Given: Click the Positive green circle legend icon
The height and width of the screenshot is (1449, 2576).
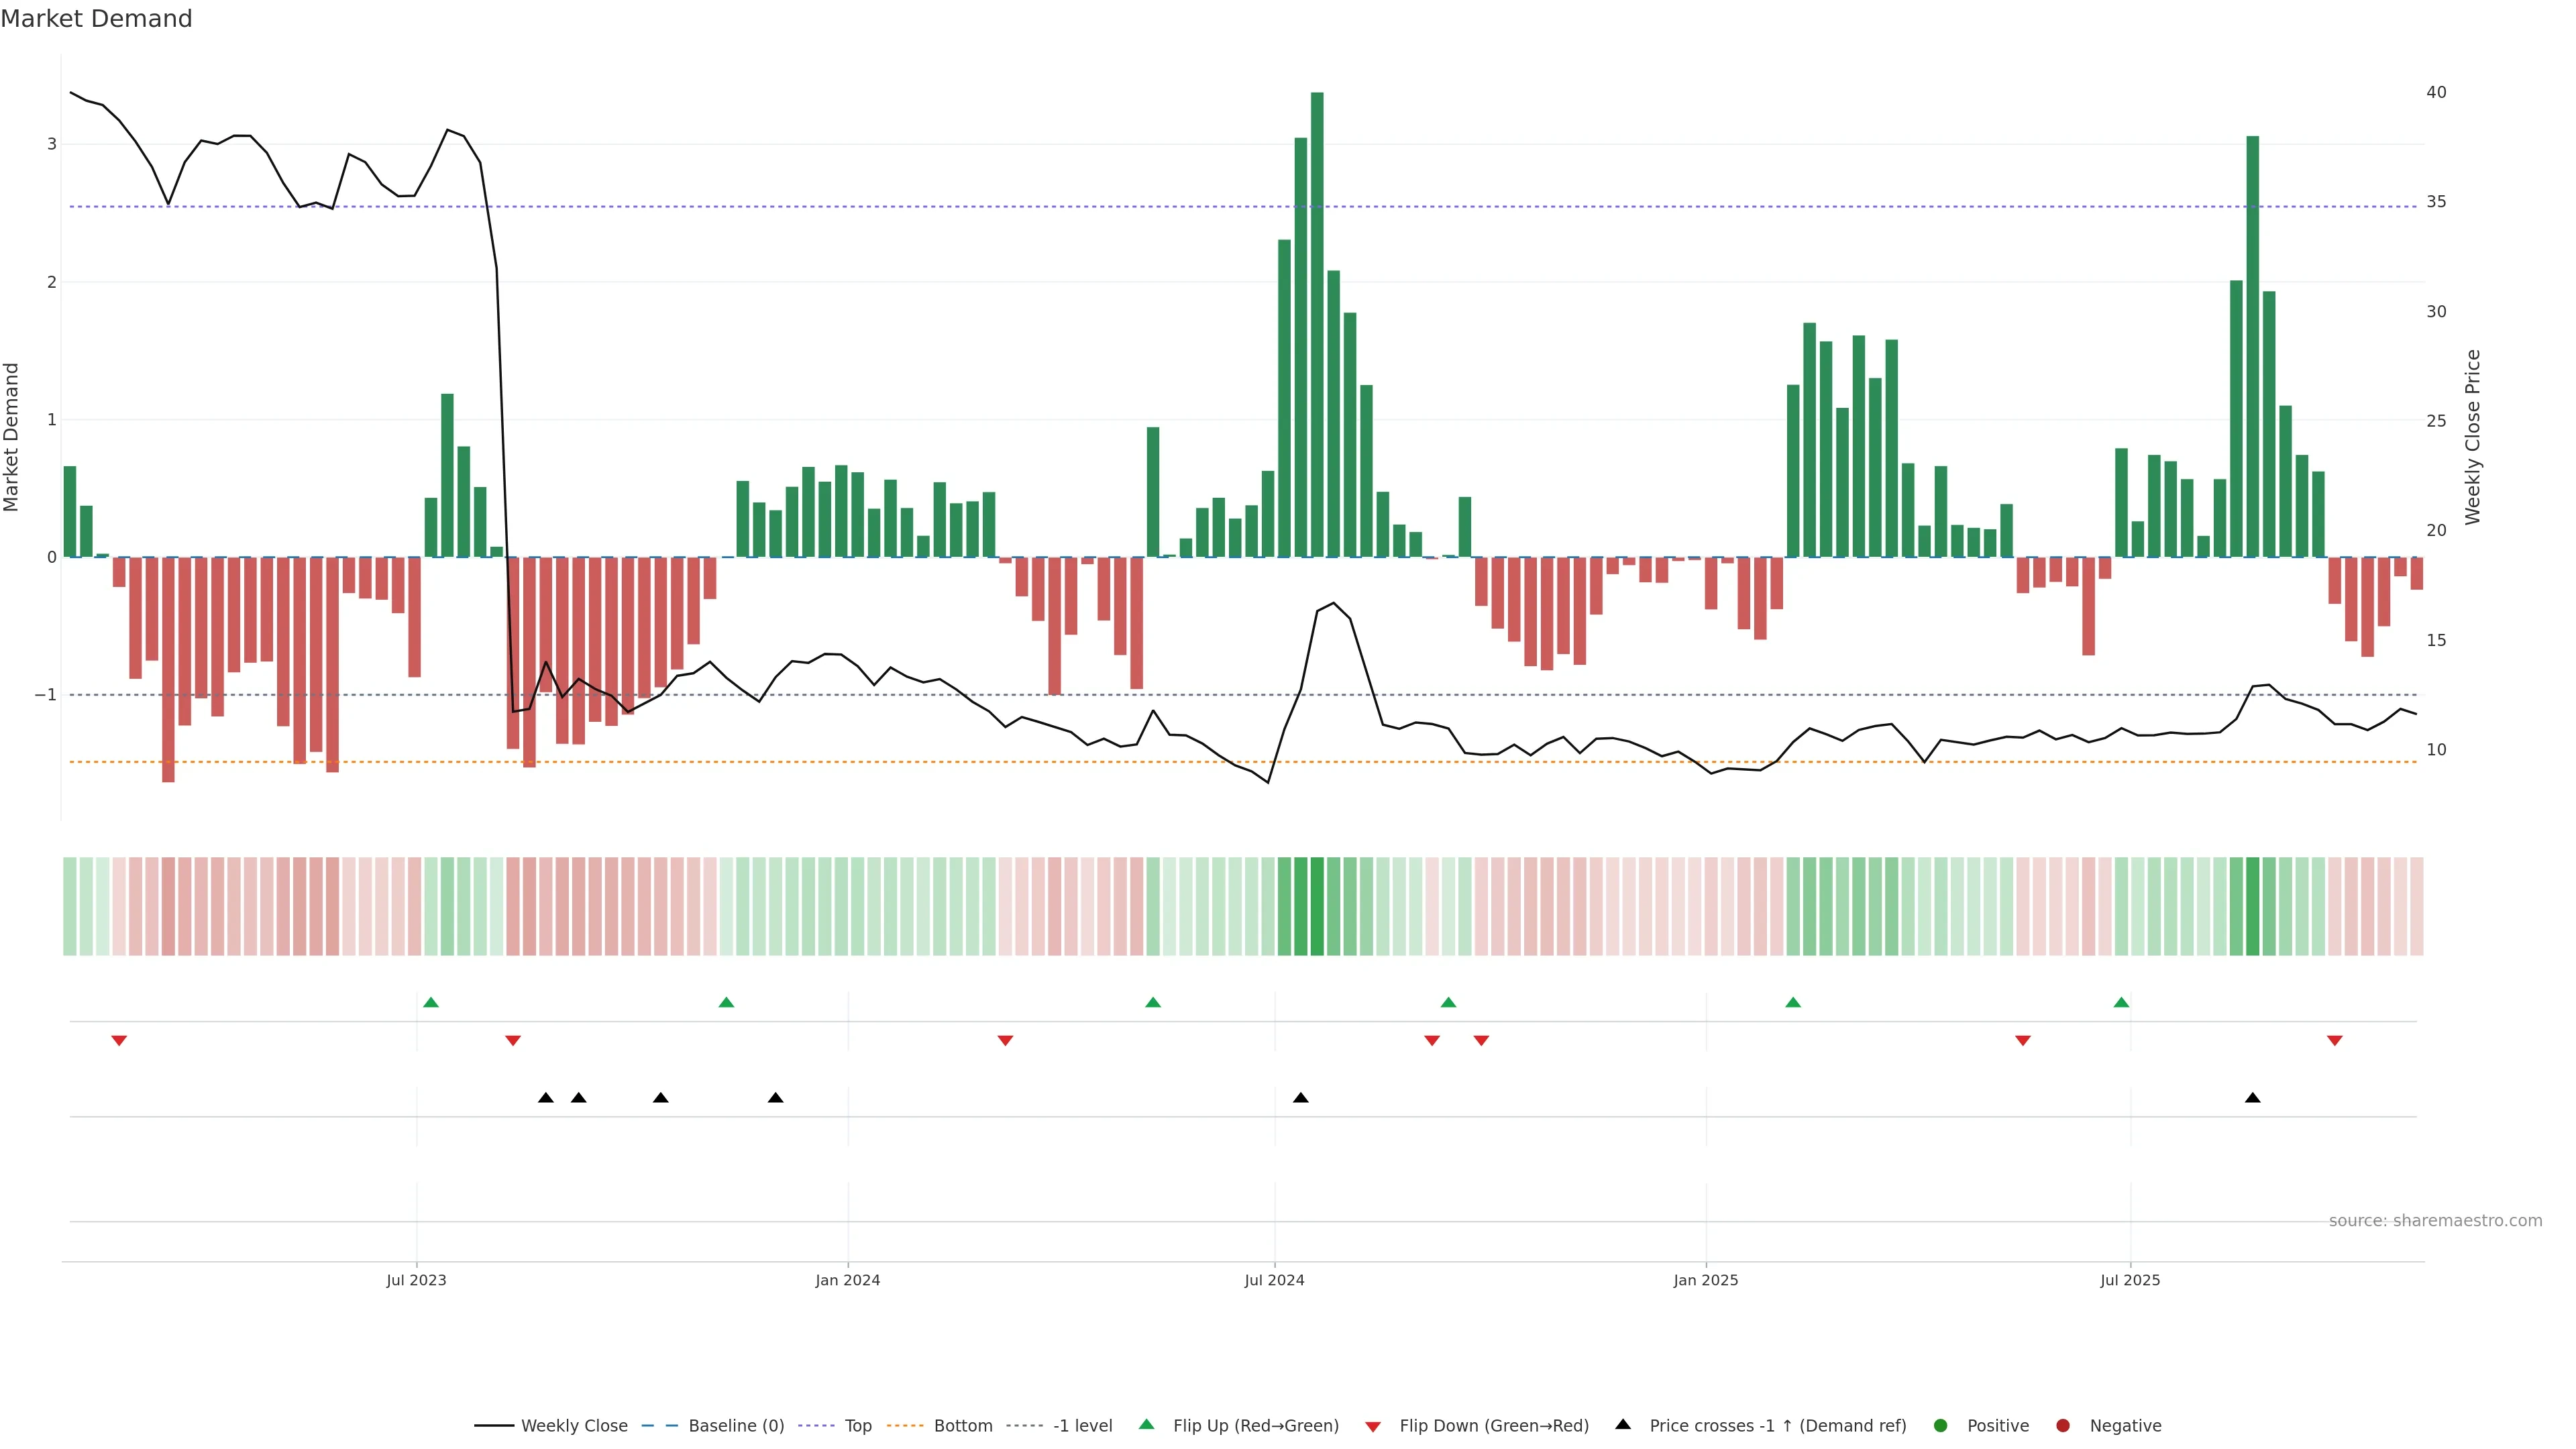Looking at the screenshot, I should point(1941,1425).
